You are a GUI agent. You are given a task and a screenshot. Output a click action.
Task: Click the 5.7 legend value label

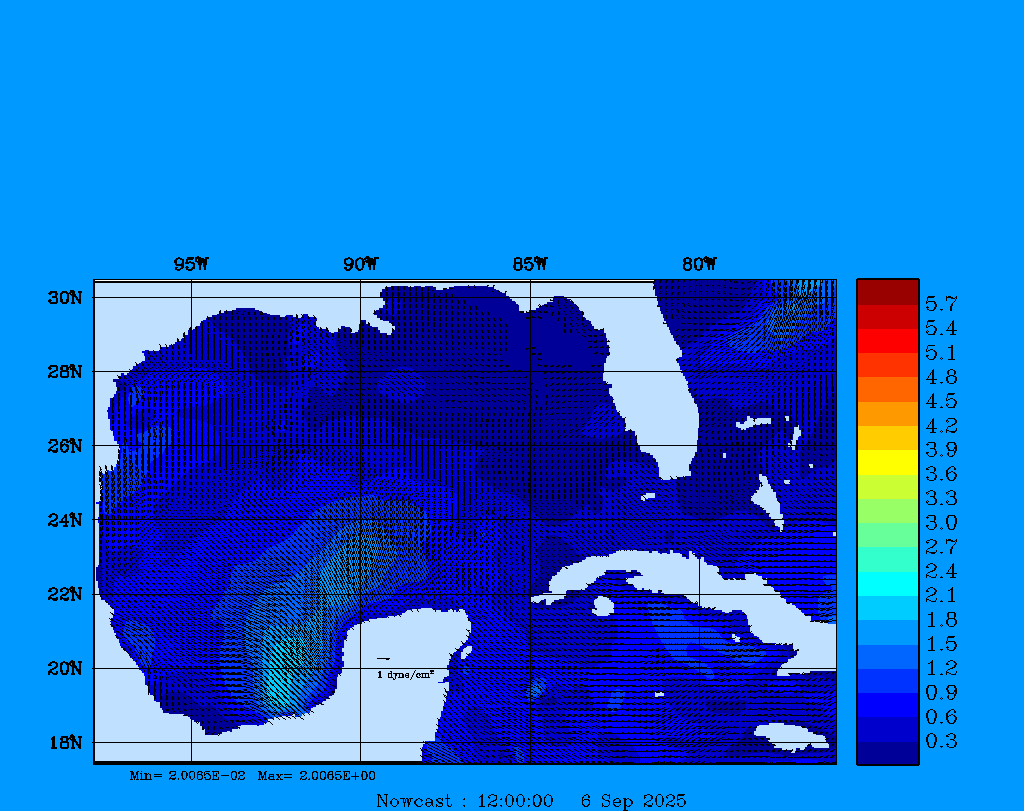pyautogui.click(x=941, y=303)
